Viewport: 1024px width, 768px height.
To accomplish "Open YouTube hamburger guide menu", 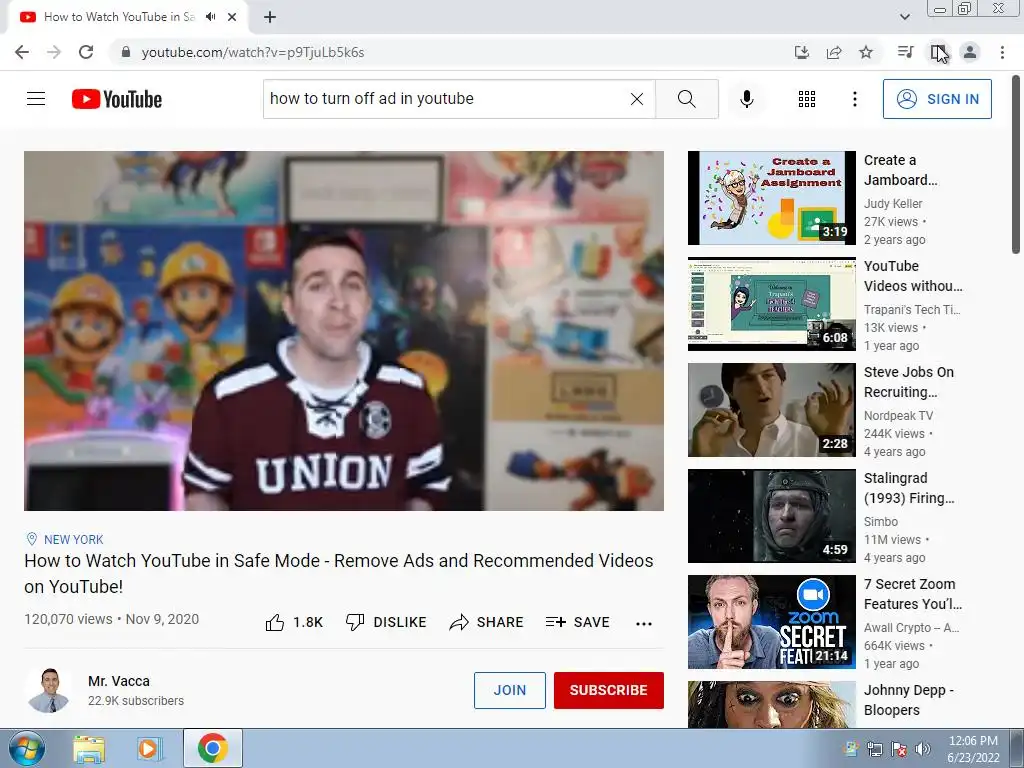I will tap(36, 99).
